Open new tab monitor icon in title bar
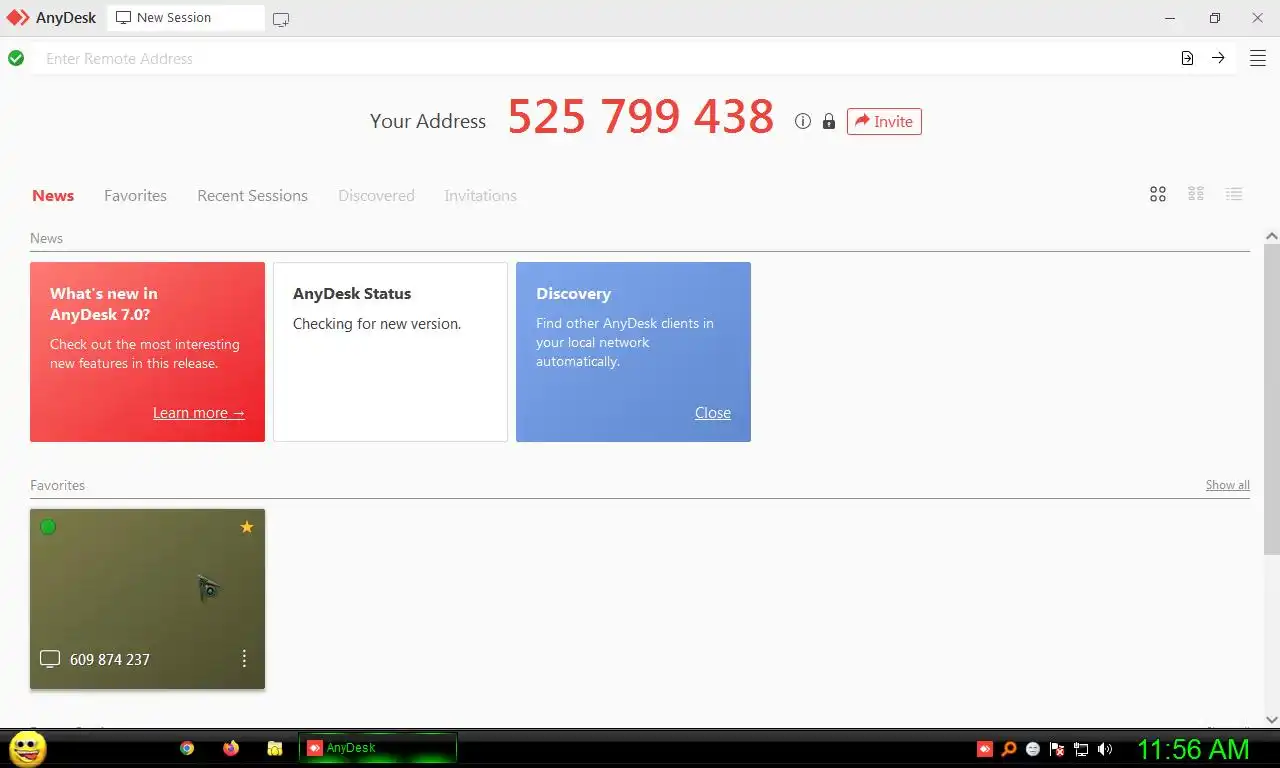Image resolution: width=1280 pixels, height=768 pixels. [x=281, y=19]
